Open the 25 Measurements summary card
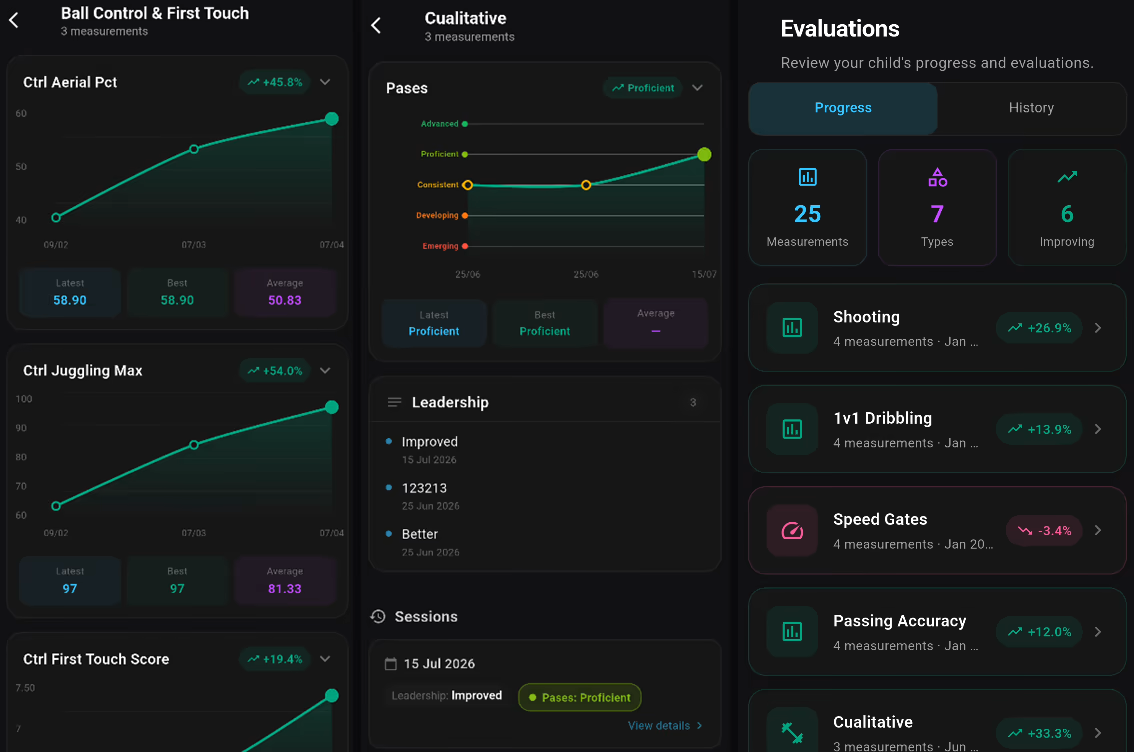This screenshot has width=1134, height=752. click(807, 208)
